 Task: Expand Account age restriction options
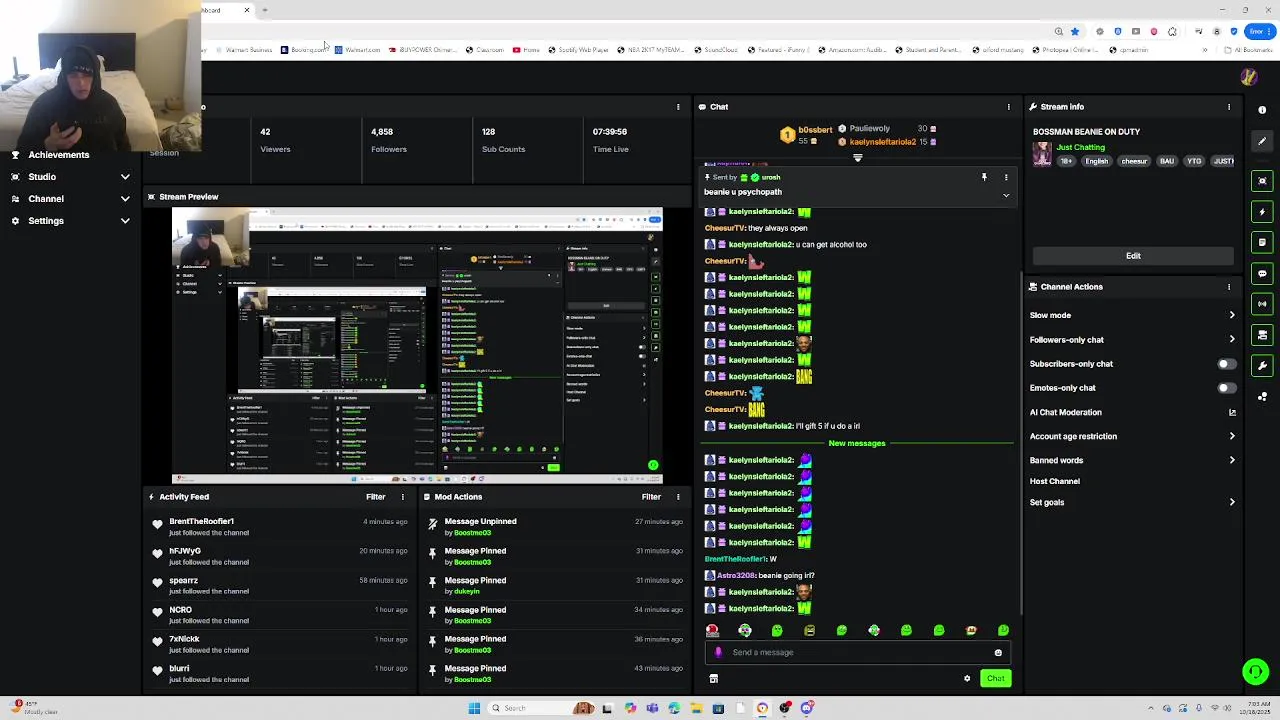(1232, 436)
